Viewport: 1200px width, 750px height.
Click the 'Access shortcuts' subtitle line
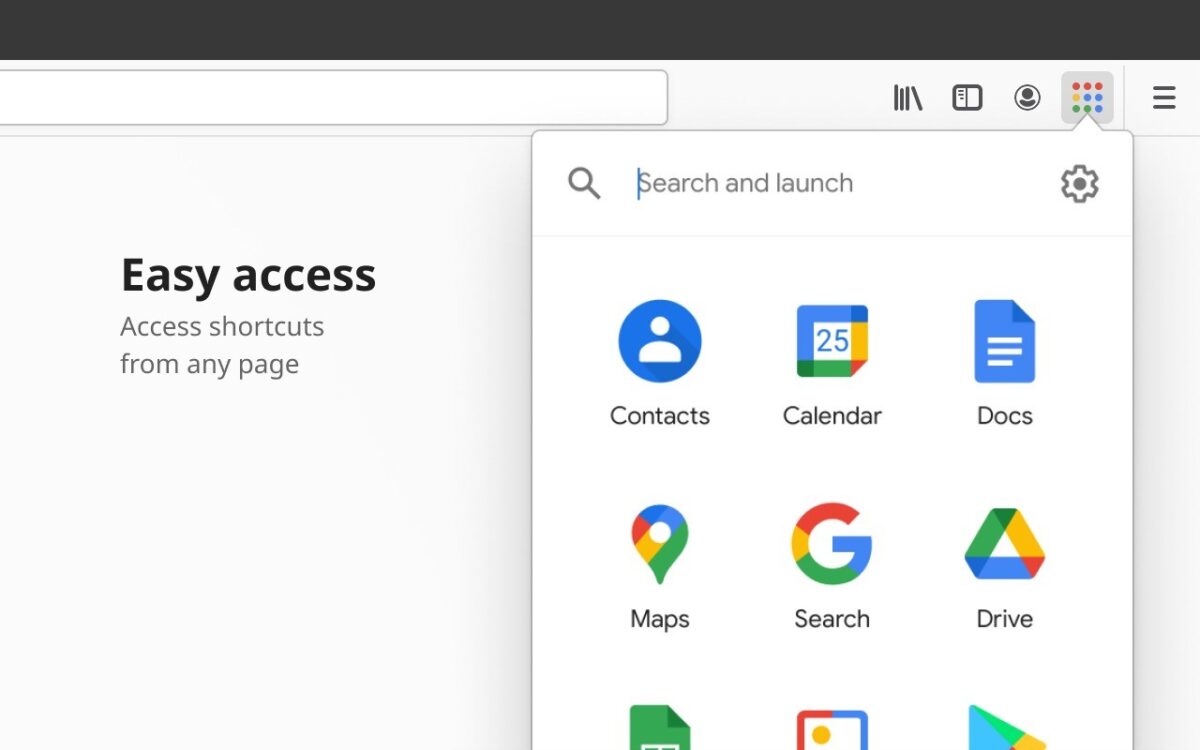(x=222, y=327)
